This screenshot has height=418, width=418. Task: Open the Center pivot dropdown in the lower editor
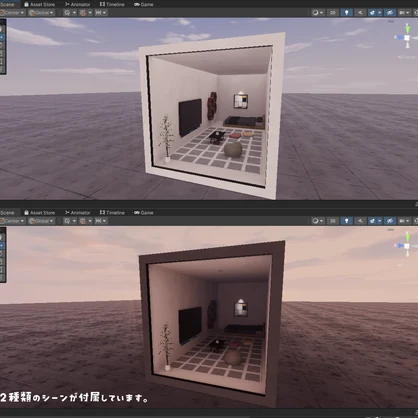(12, 221)
